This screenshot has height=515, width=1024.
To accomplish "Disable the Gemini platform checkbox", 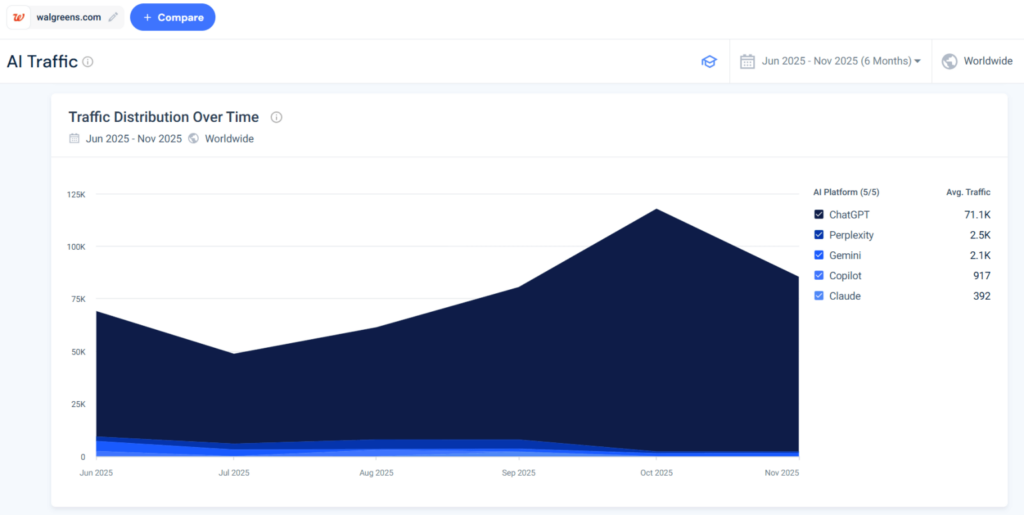I will 819,256.
